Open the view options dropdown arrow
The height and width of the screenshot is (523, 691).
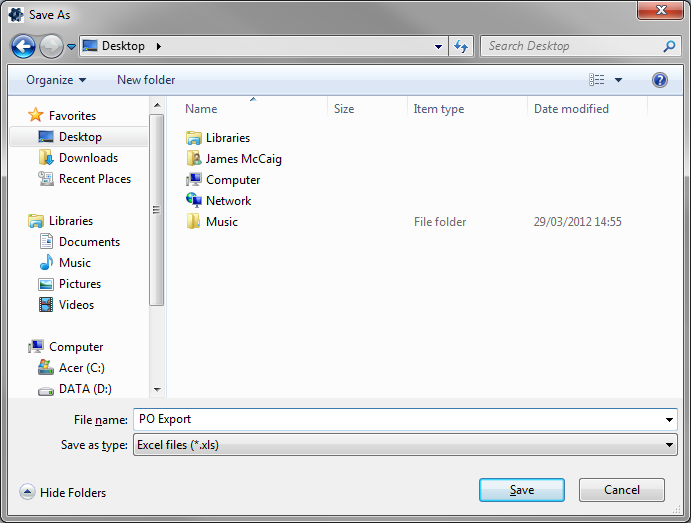click(618, 80)
